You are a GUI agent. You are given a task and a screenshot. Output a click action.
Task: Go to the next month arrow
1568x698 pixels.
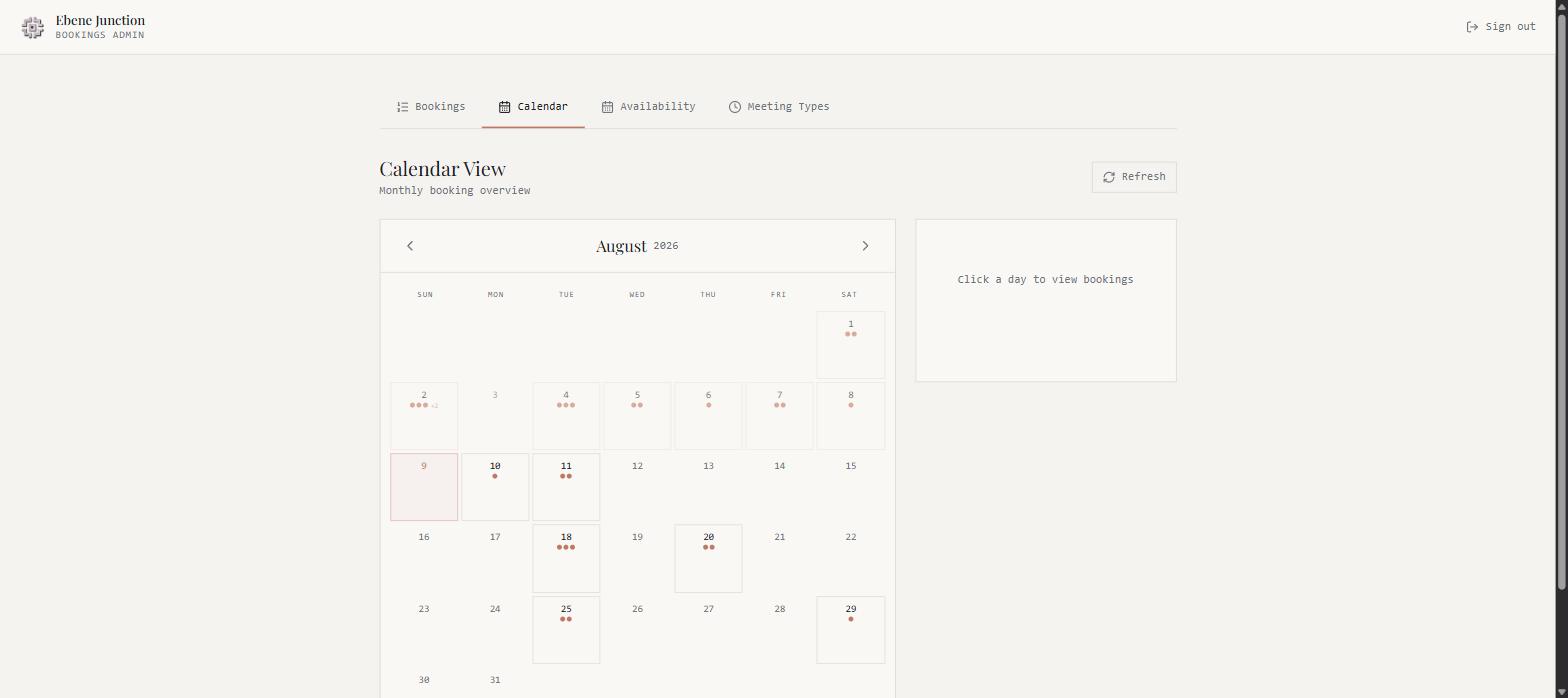865,246
